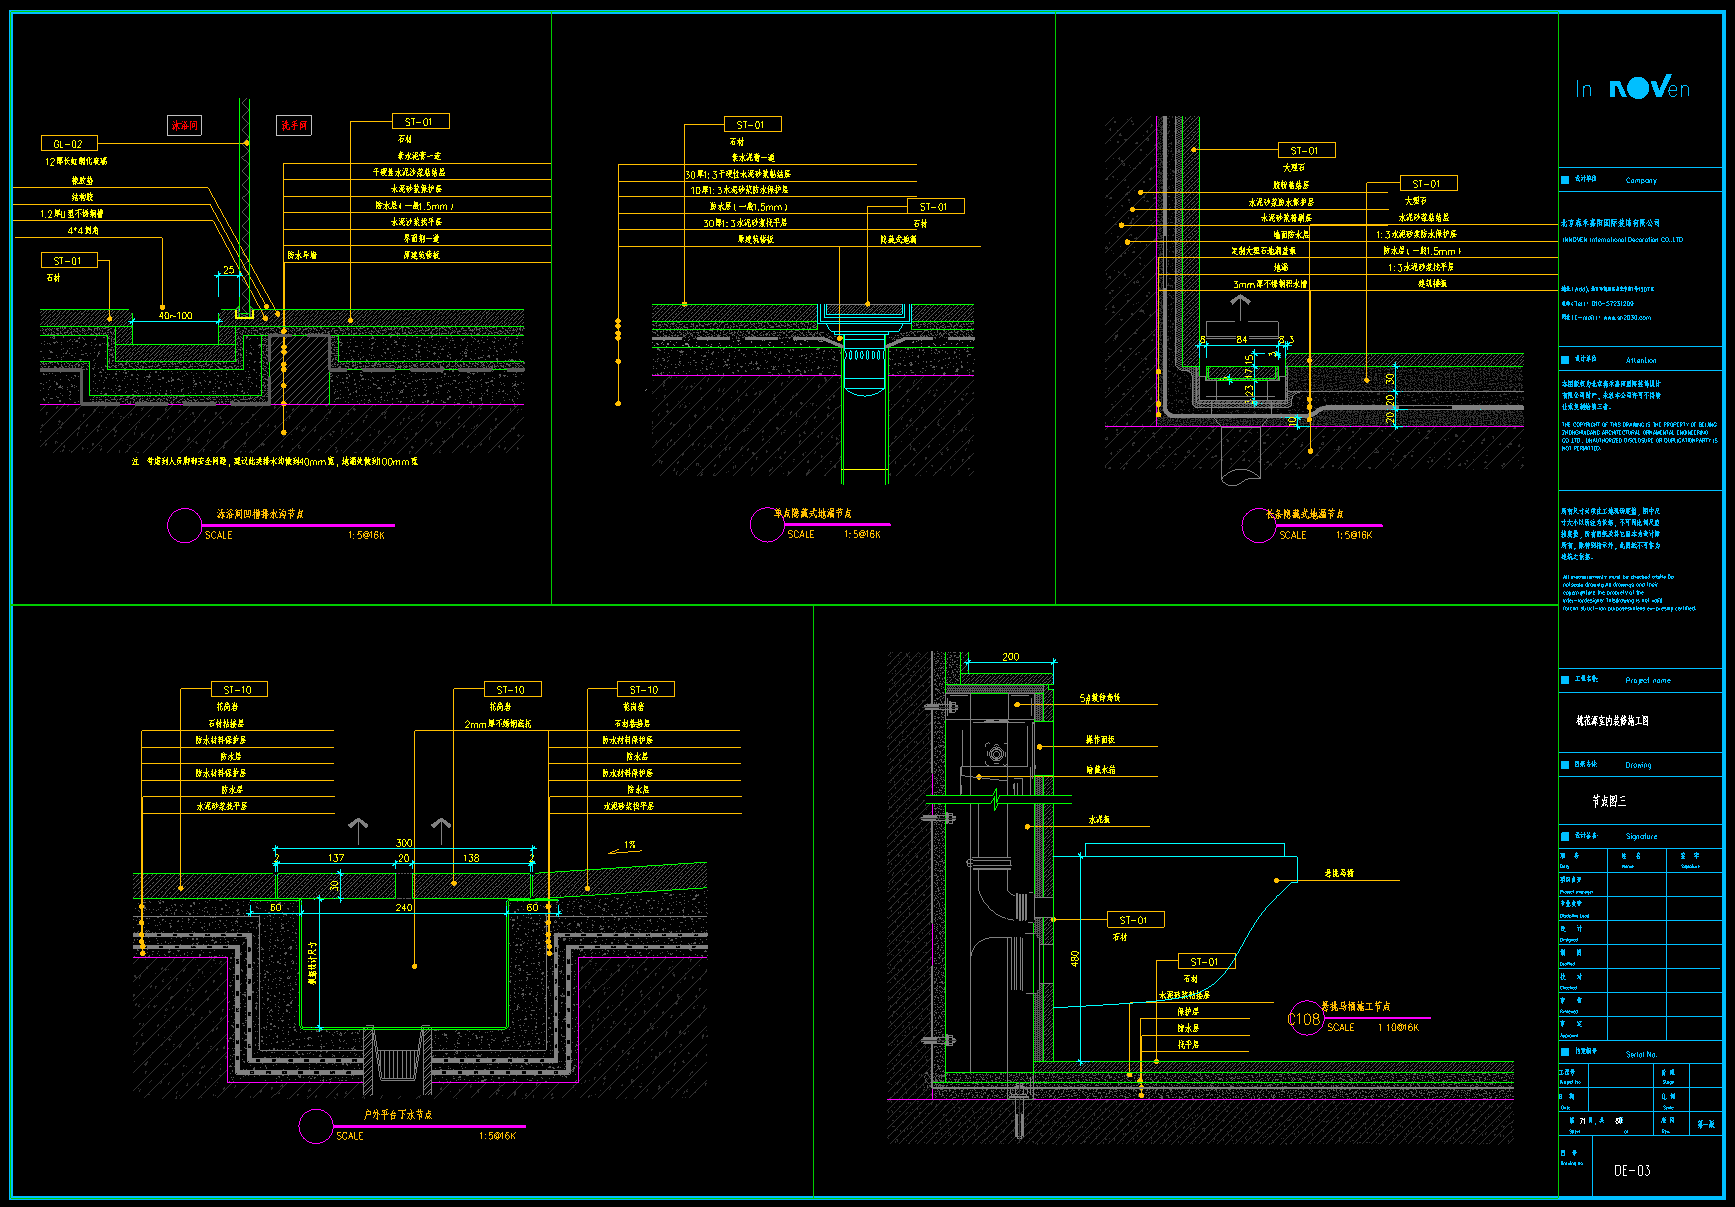
Task: Select the 1.2厚U型不锈钢槽 annotation
Action: 72,214
